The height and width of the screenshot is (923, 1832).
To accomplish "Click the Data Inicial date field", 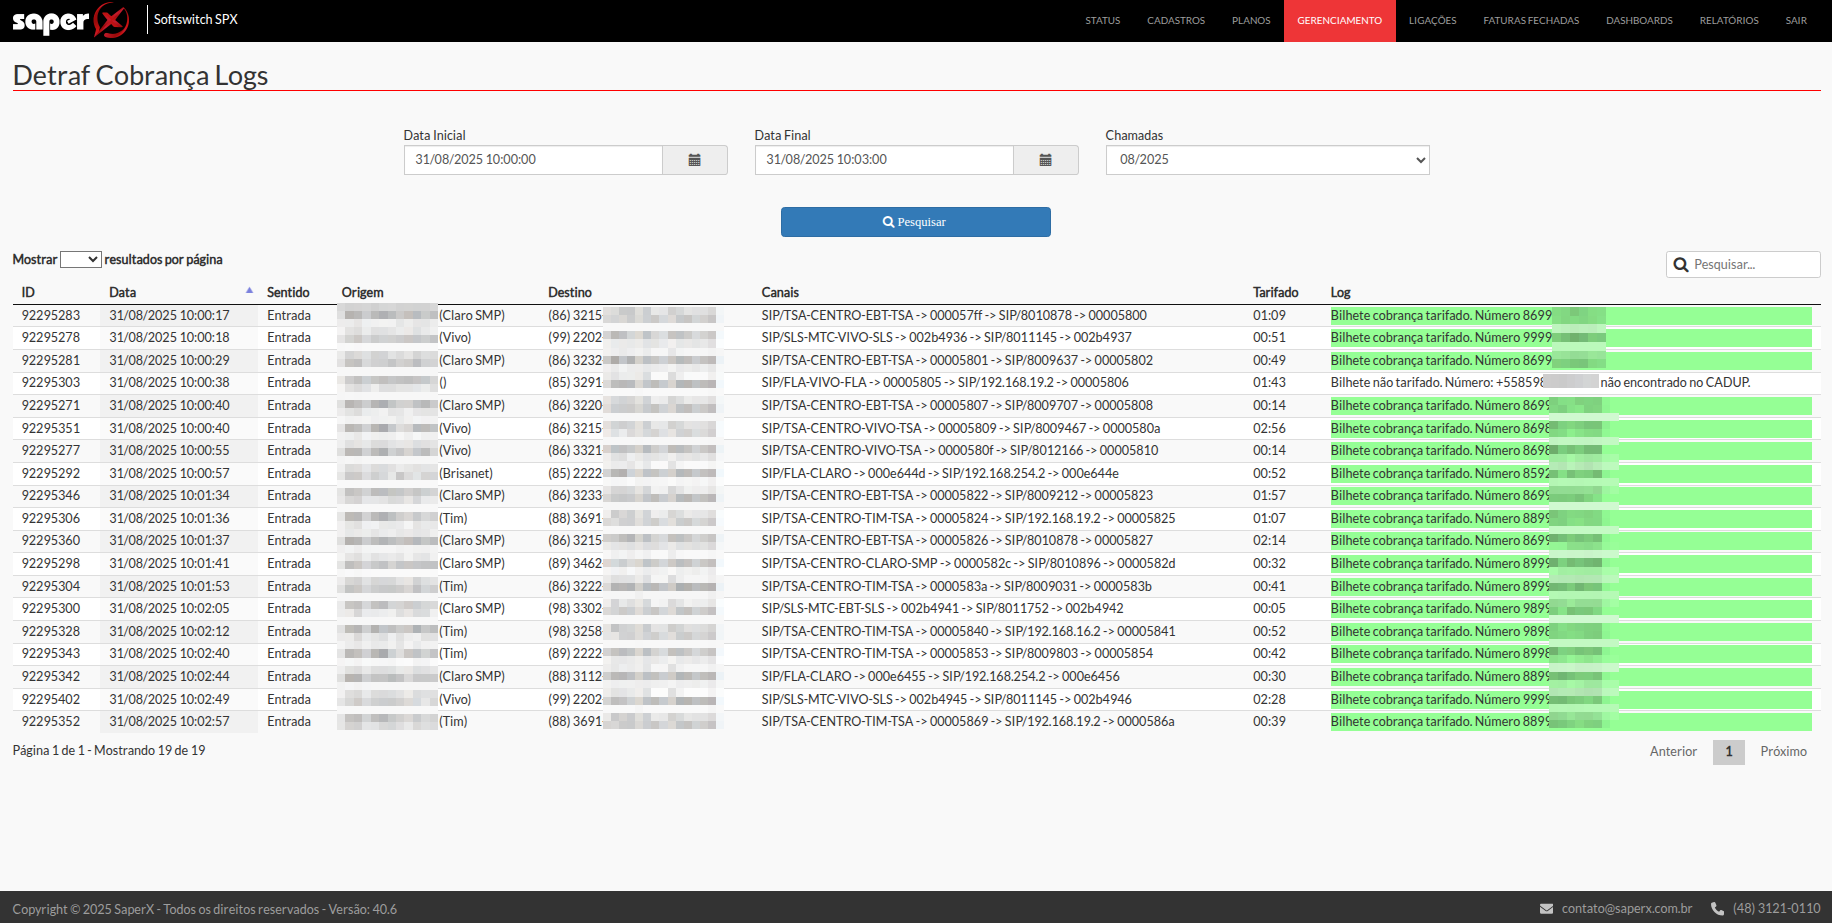I will click(x=533, y=160).
